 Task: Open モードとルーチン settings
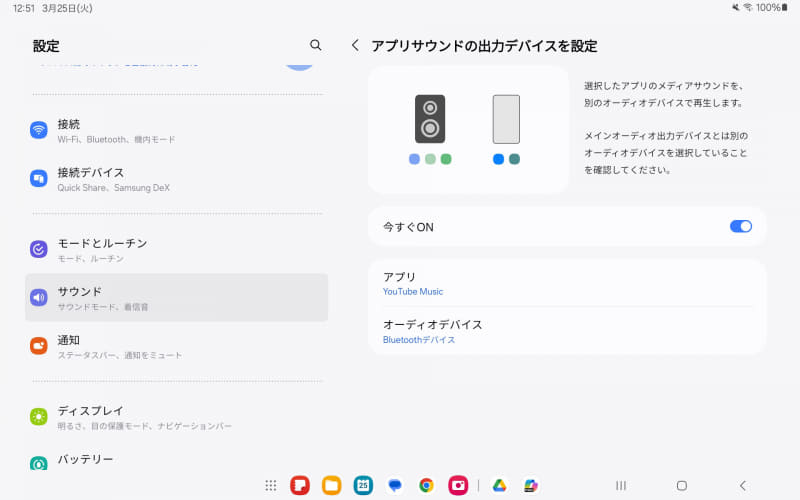coord(177,249)
